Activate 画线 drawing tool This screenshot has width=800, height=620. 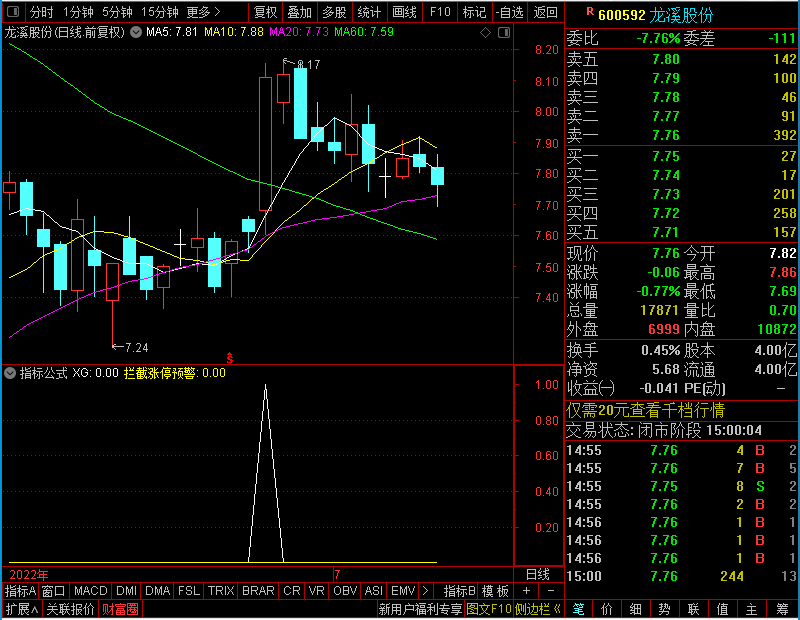pos(404,12)
